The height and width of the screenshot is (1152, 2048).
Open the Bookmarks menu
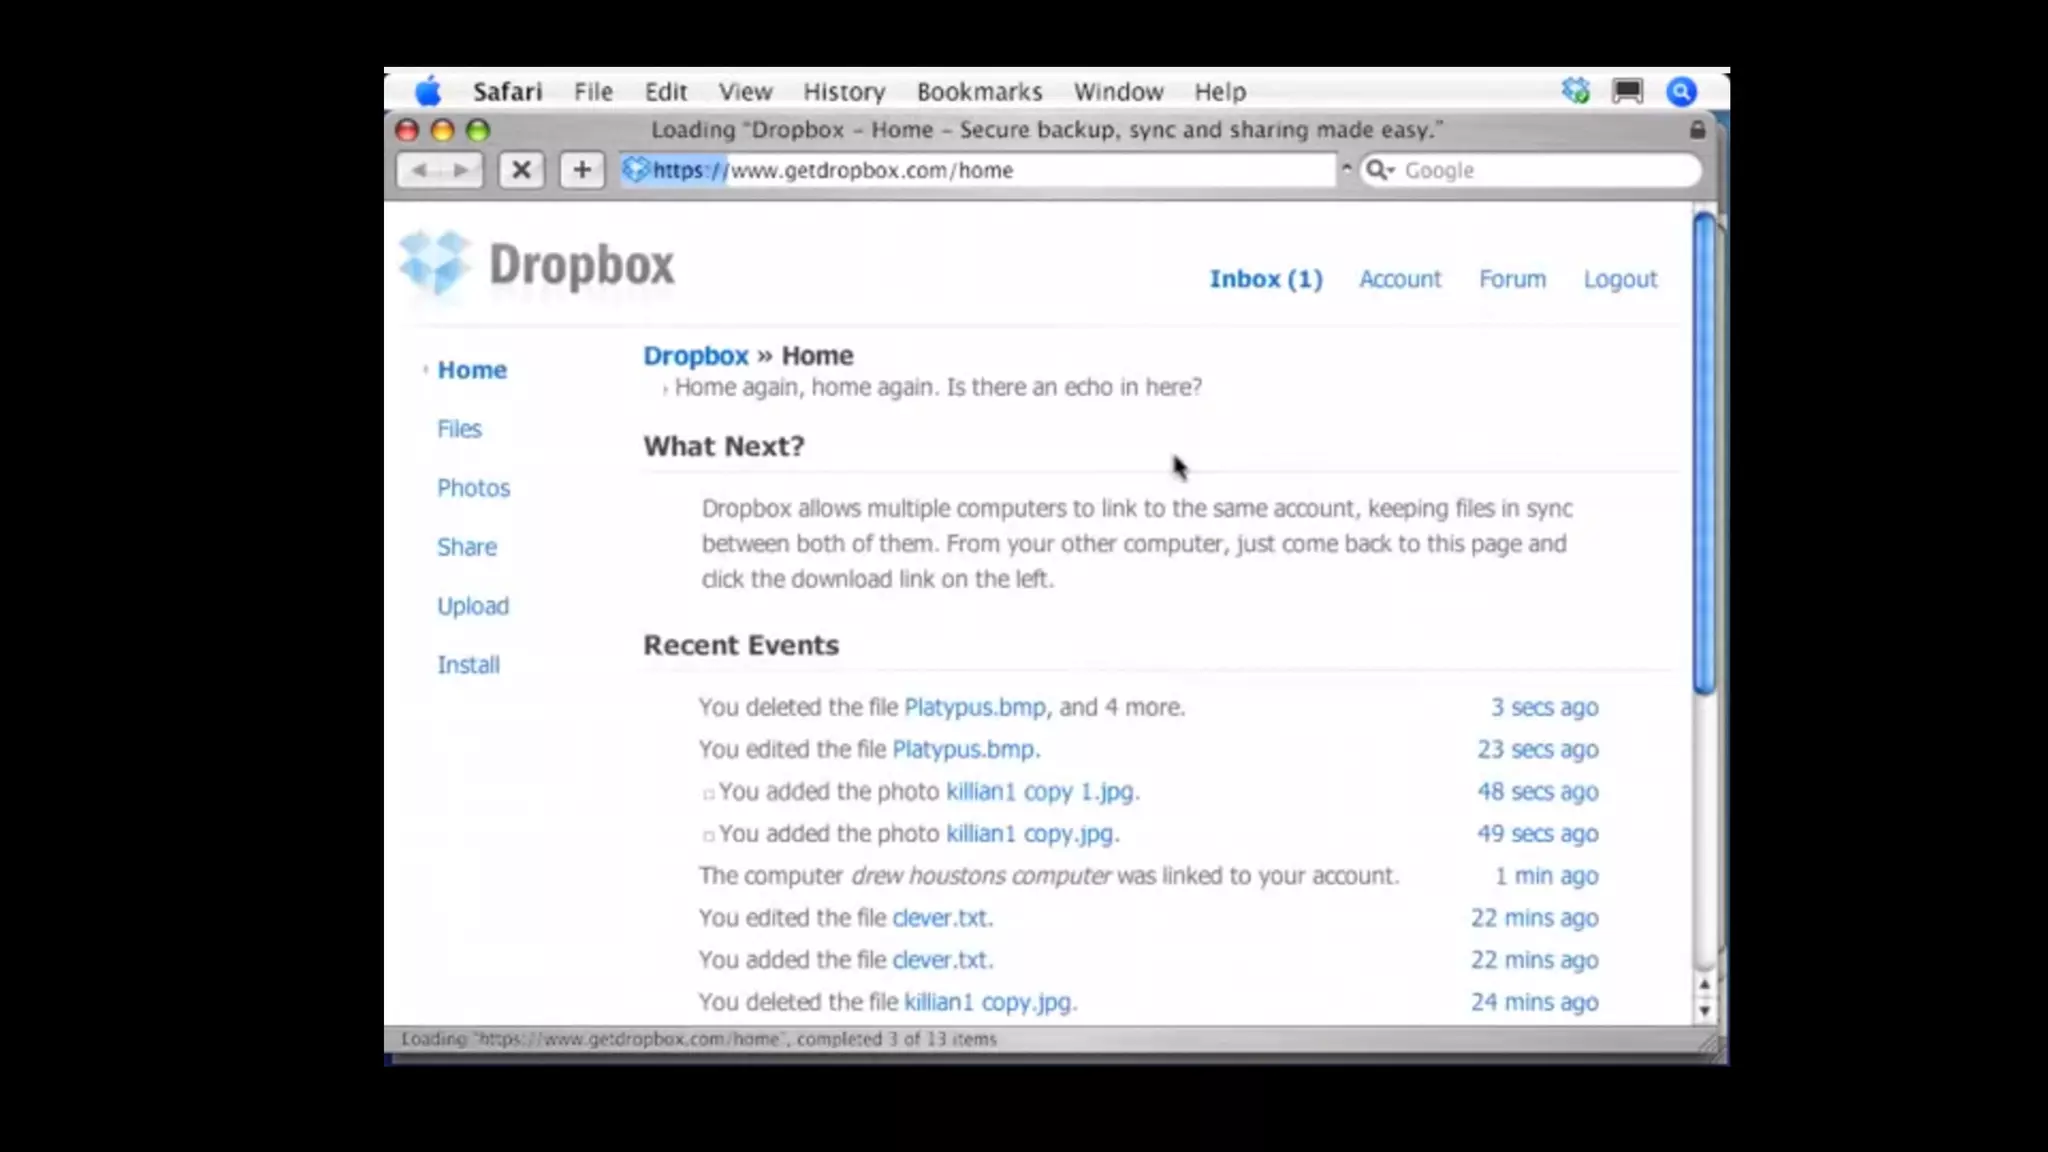click(x=979, y=92)
